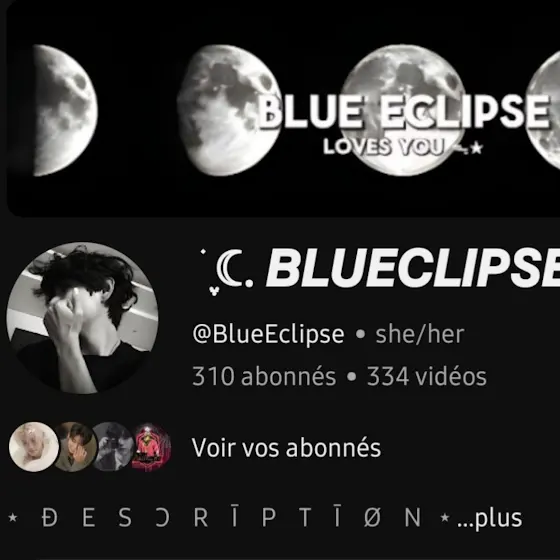Image resolution: width=560 pixels, height=560 pixels.
Task: Click the red gaming logo subscriber avatar
Action: (x=151, y=447)
